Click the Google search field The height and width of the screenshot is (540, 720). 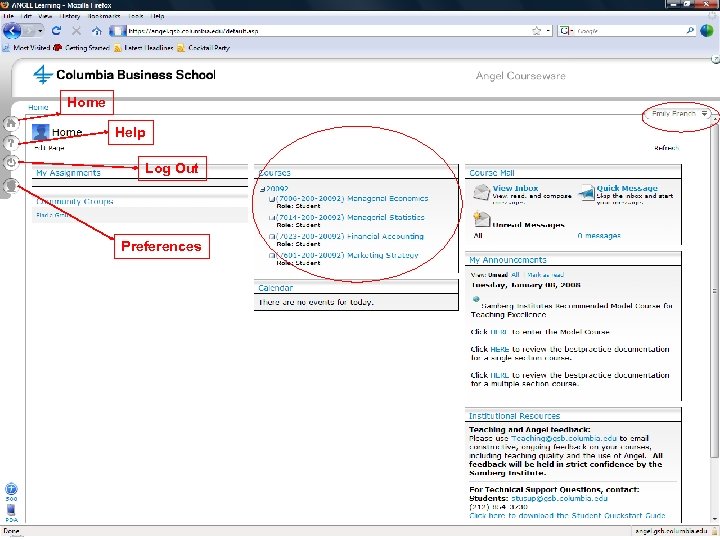point(630,31)
